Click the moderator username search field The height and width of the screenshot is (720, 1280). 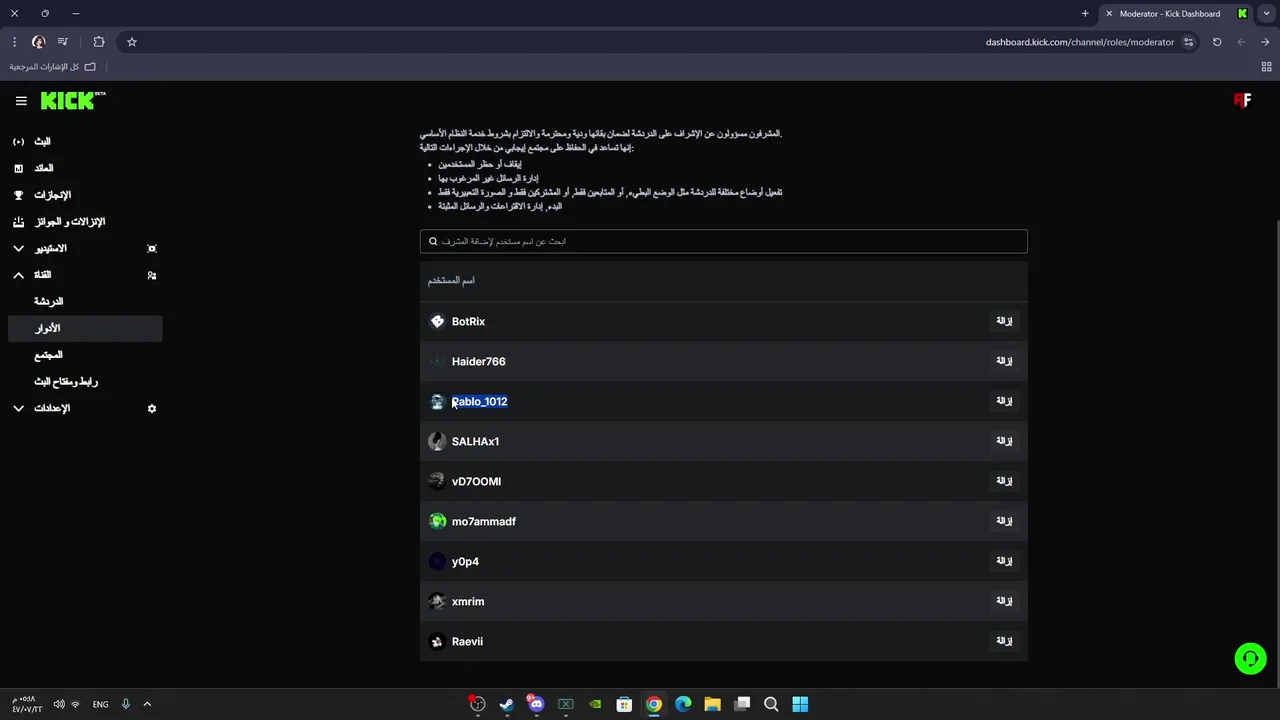click(x=723, y=241)
